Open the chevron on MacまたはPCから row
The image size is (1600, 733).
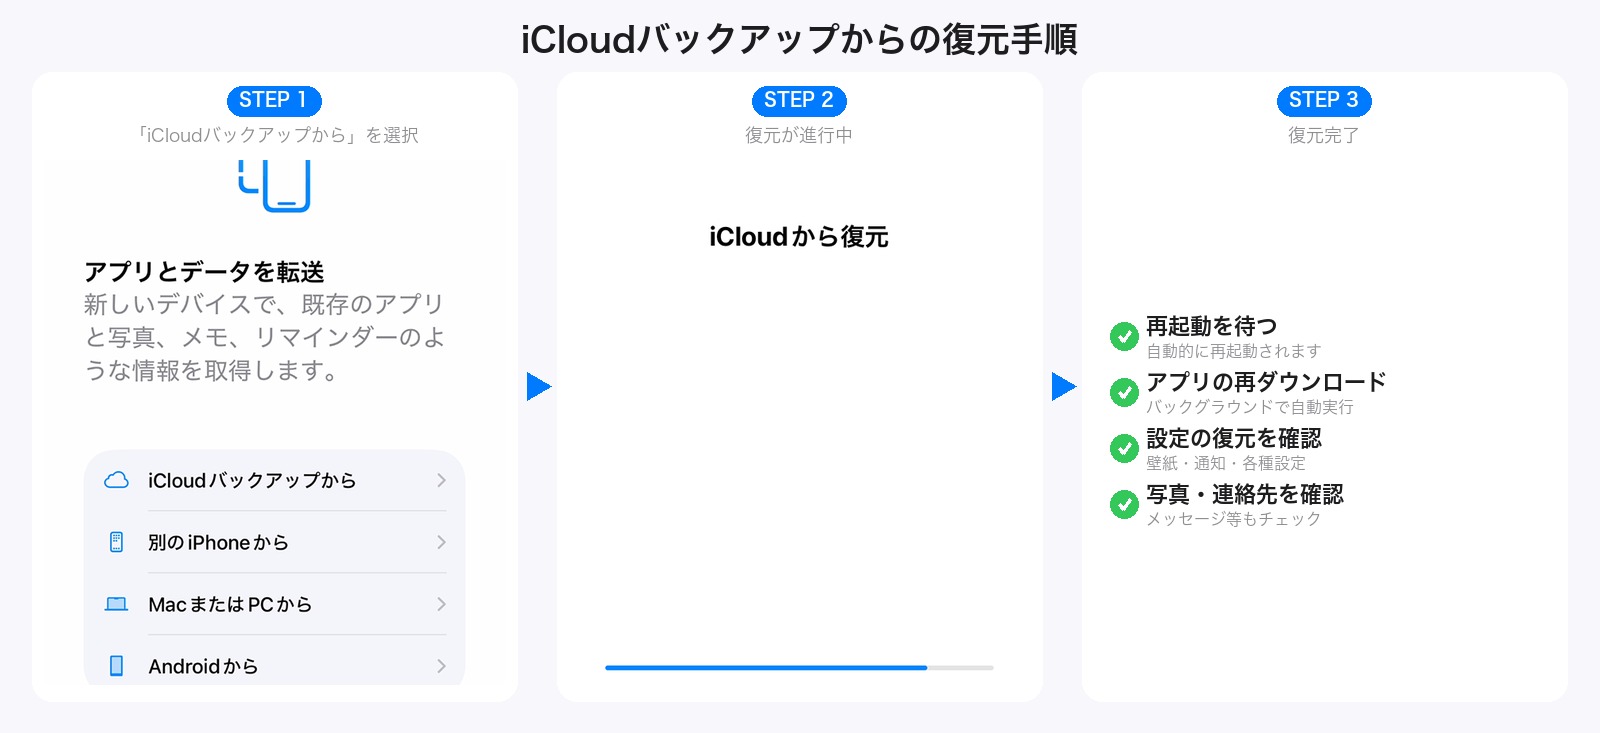coord(441,604)
